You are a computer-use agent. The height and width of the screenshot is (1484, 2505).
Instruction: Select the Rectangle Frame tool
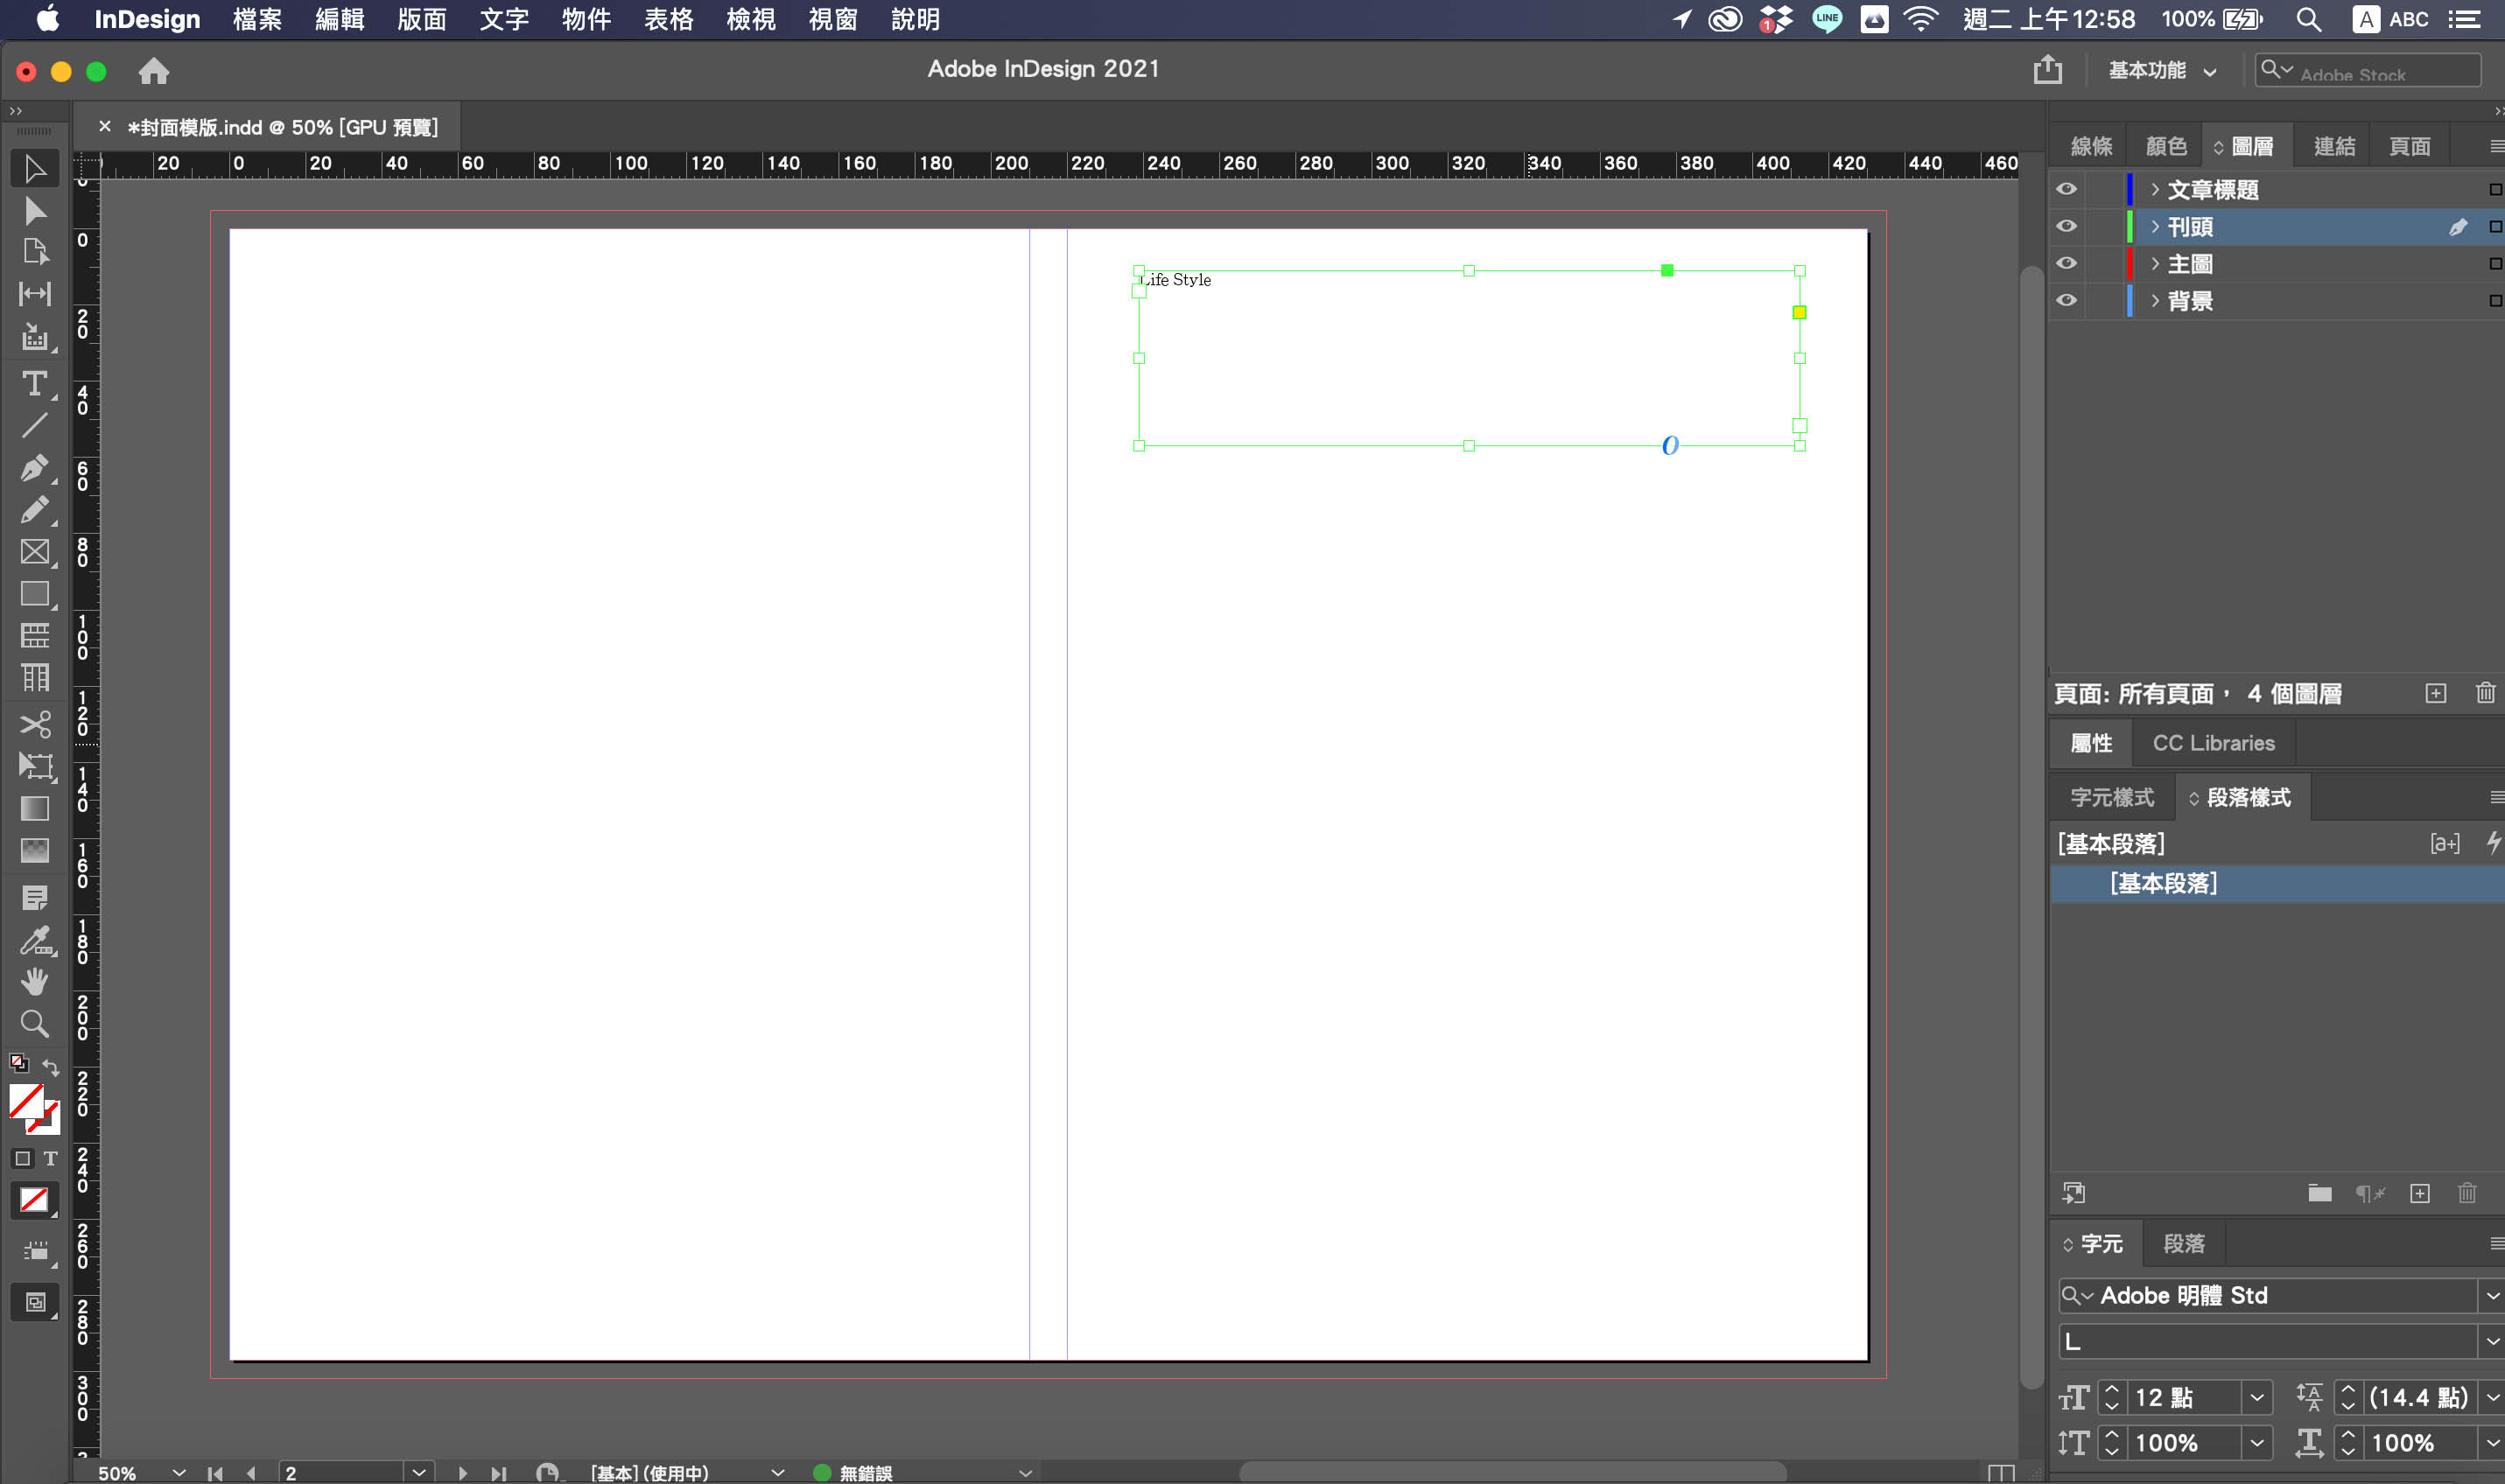34,552
